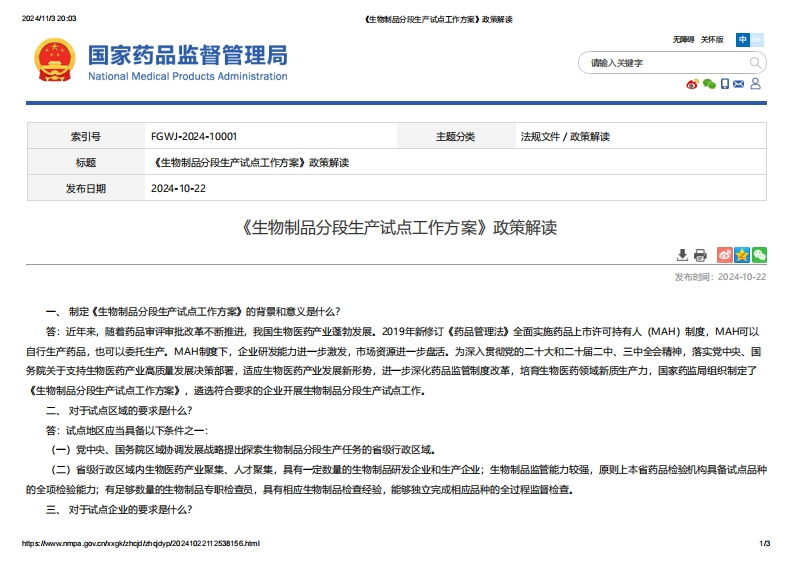Screen dimensions: 793x561
Task: Print the article using the printer icon
Action: tap(700, 255)
